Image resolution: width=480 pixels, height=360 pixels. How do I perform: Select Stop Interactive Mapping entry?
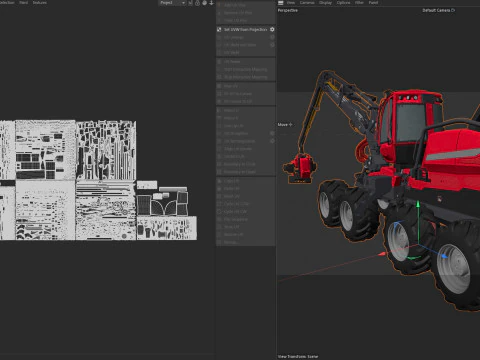click(x=245, y=77)
